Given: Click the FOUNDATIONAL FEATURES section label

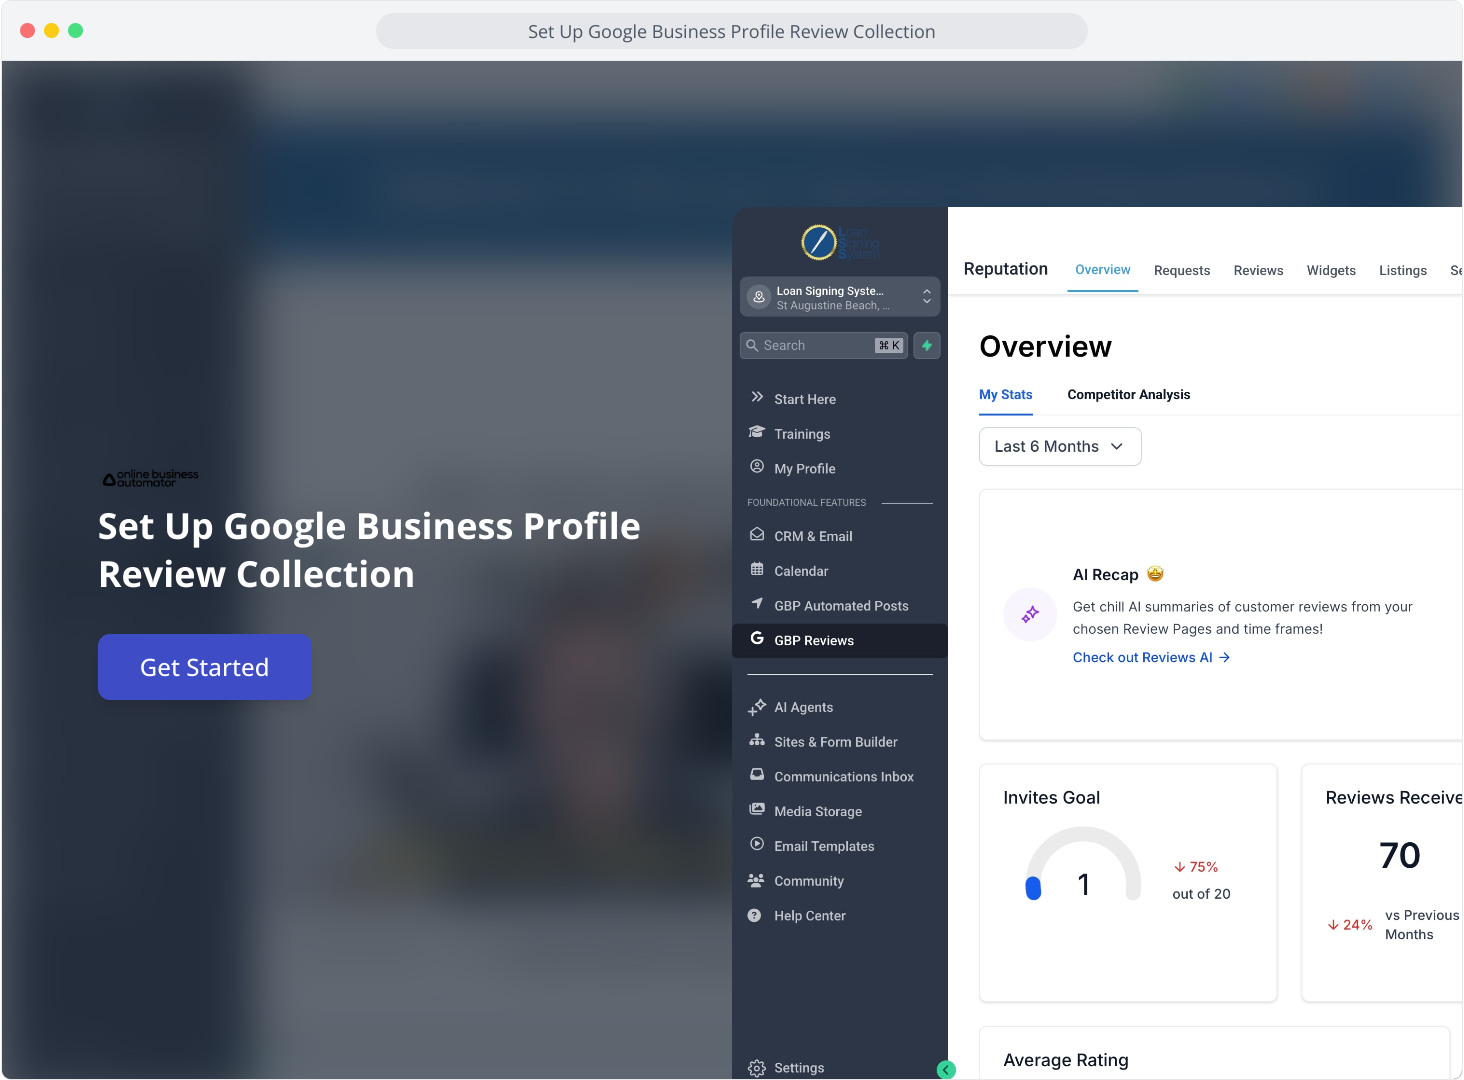Looking at the screenshot, I should pyautogui.click(x=807, y=503).
